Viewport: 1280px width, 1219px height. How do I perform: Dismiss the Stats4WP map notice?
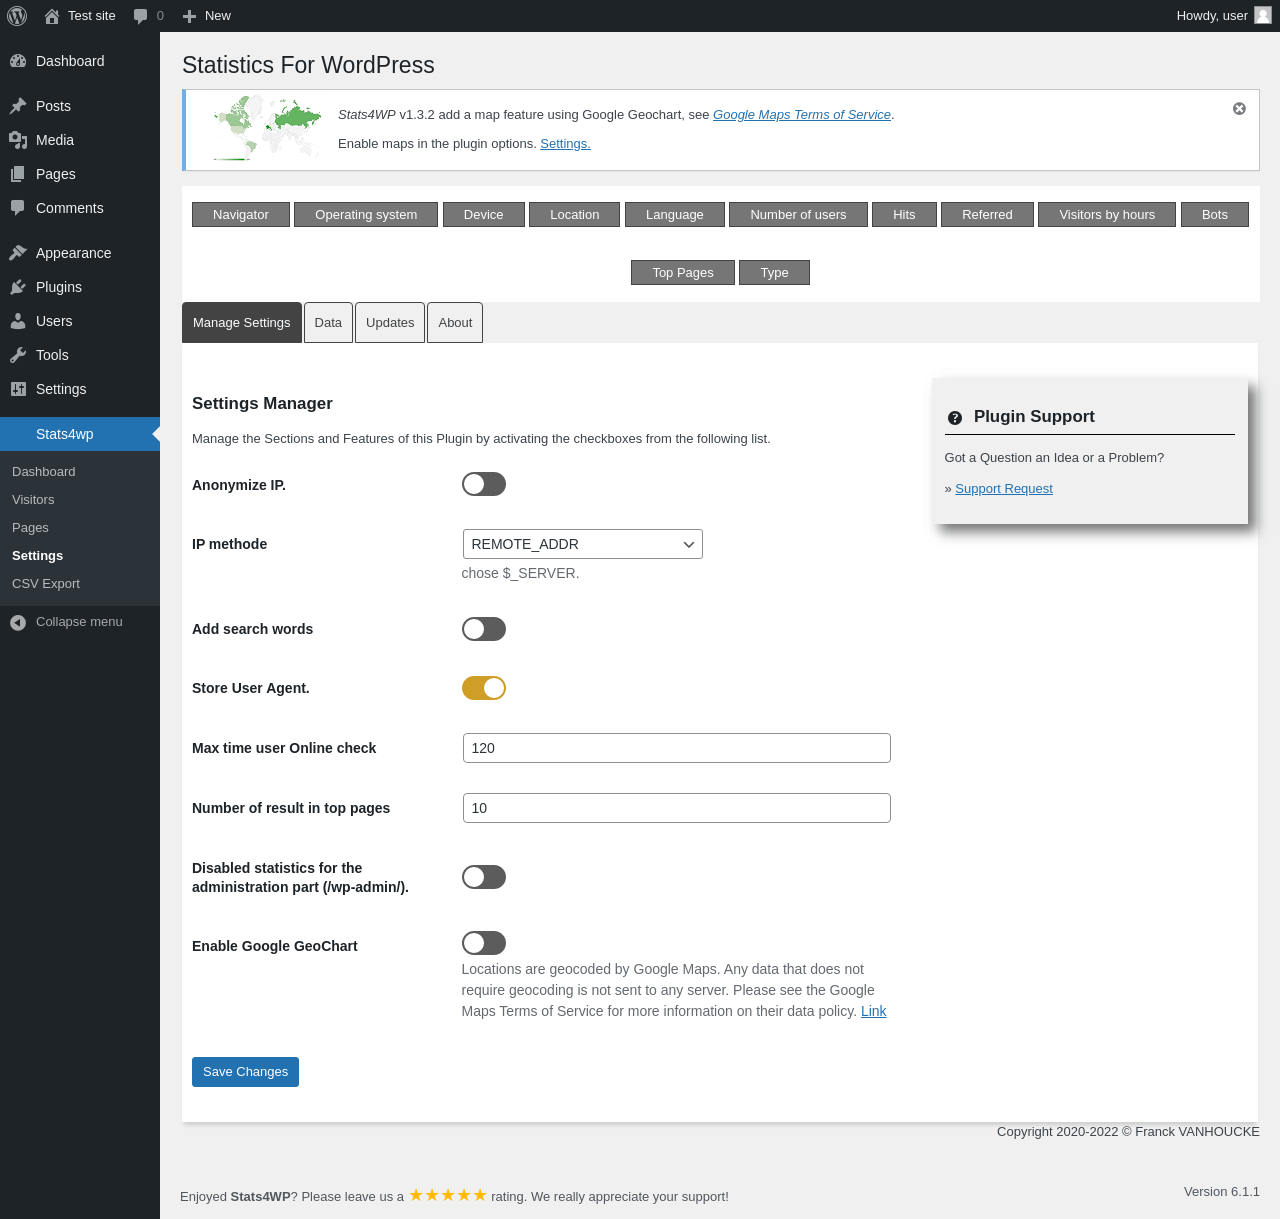[x=1239, y=108]
